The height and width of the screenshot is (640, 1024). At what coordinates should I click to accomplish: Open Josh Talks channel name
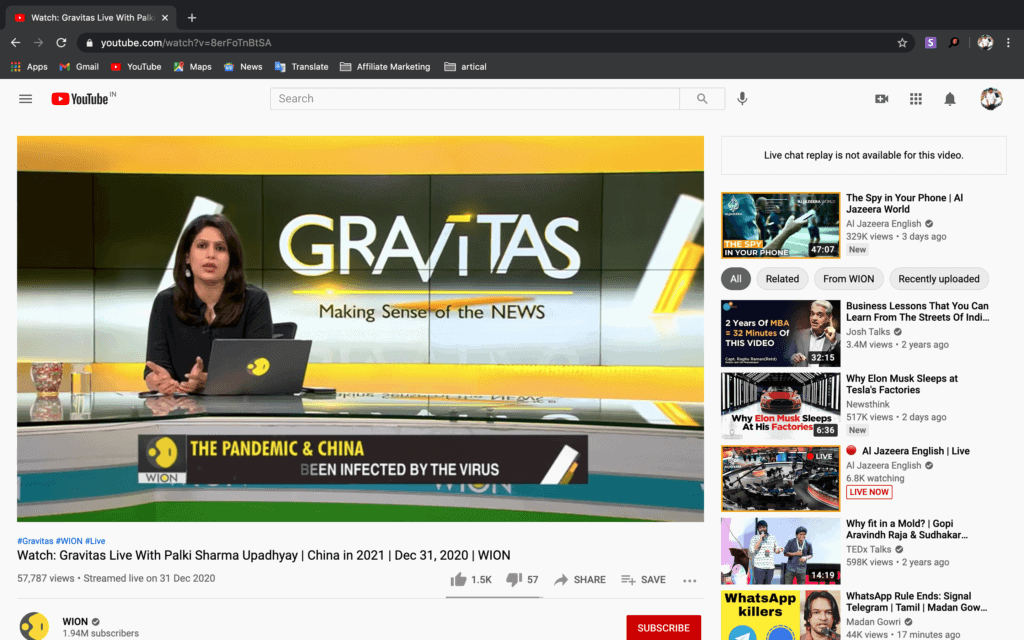(868, 332)
